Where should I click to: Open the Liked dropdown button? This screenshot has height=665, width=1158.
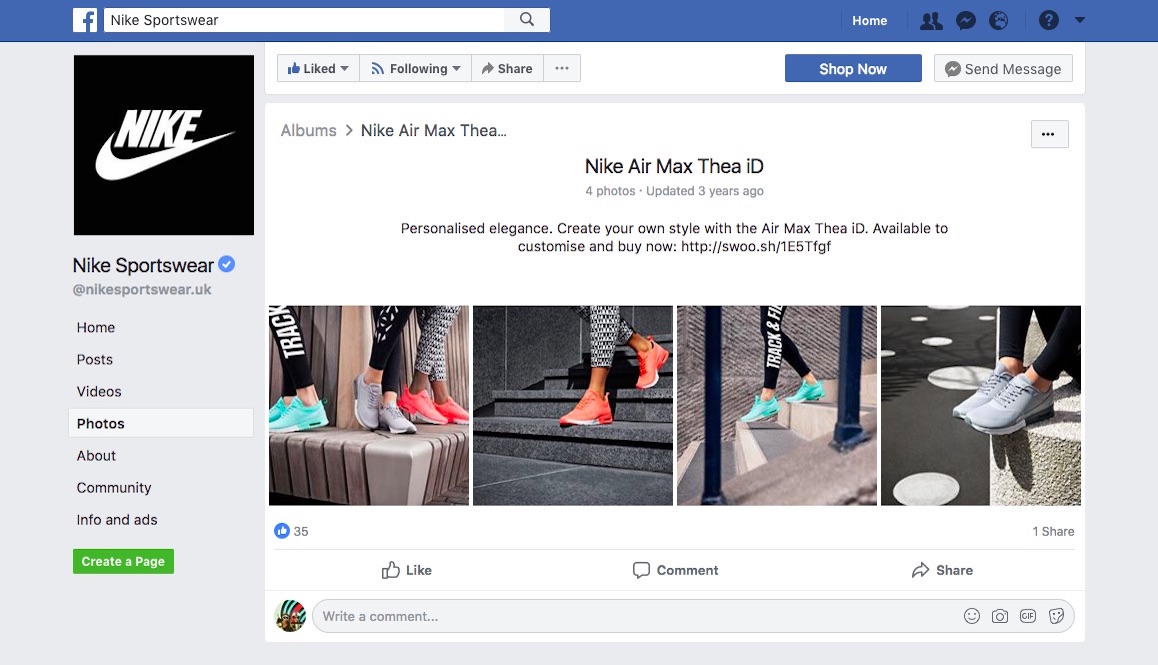click(318, 68)
